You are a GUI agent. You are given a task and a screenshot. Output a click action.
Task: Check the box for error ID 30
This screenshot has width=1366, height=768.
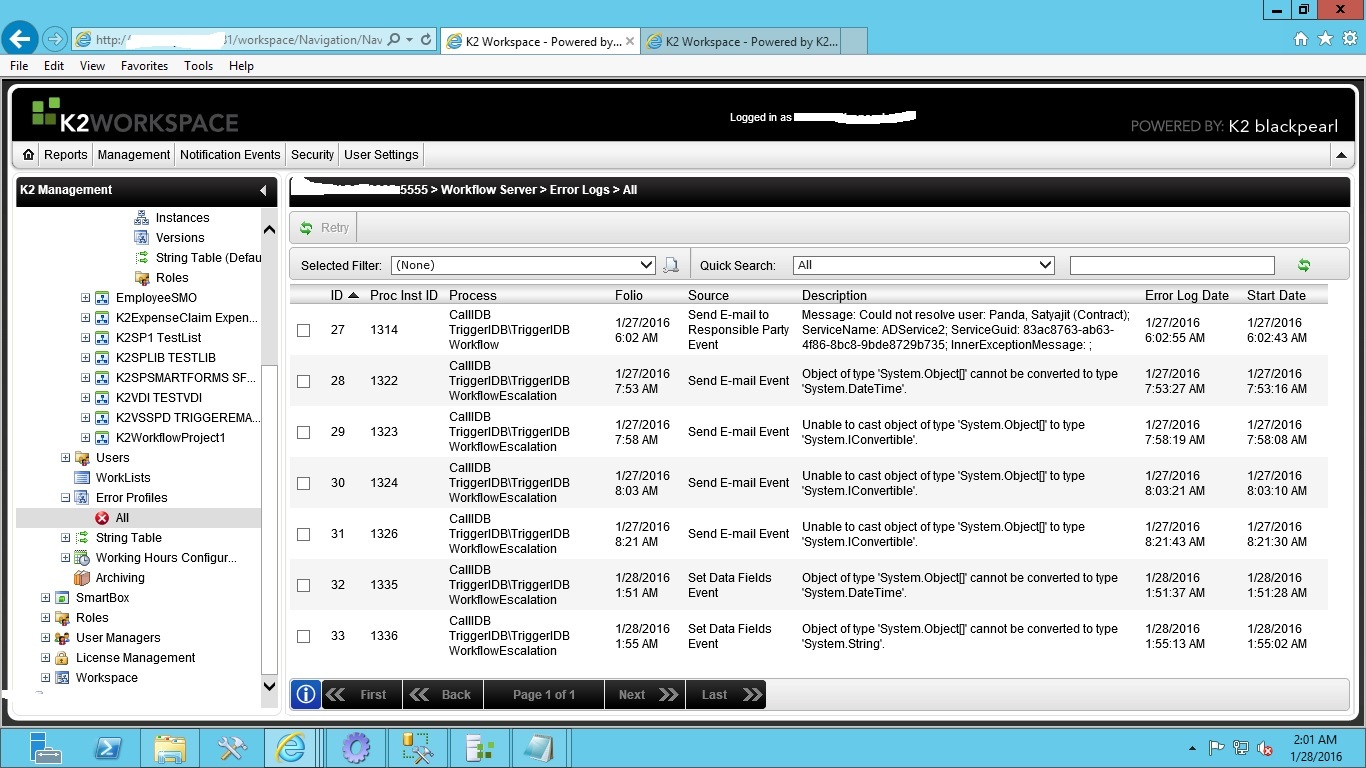coord(304,483)
